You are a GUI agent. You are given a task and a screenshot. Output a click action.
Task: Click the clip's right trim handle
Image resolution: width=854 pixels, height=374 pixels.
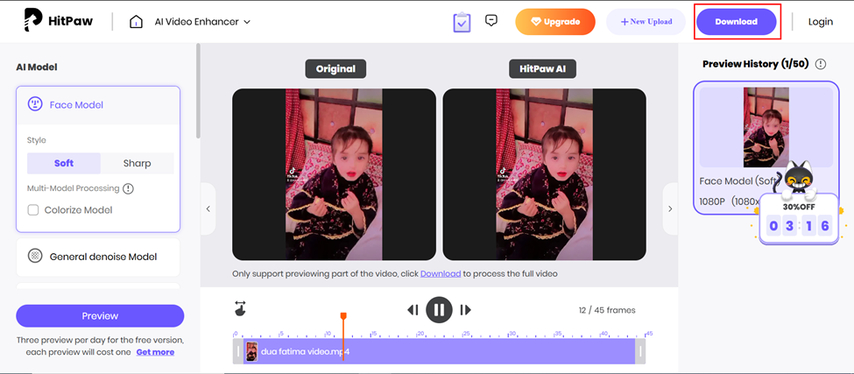coord(641,352)
